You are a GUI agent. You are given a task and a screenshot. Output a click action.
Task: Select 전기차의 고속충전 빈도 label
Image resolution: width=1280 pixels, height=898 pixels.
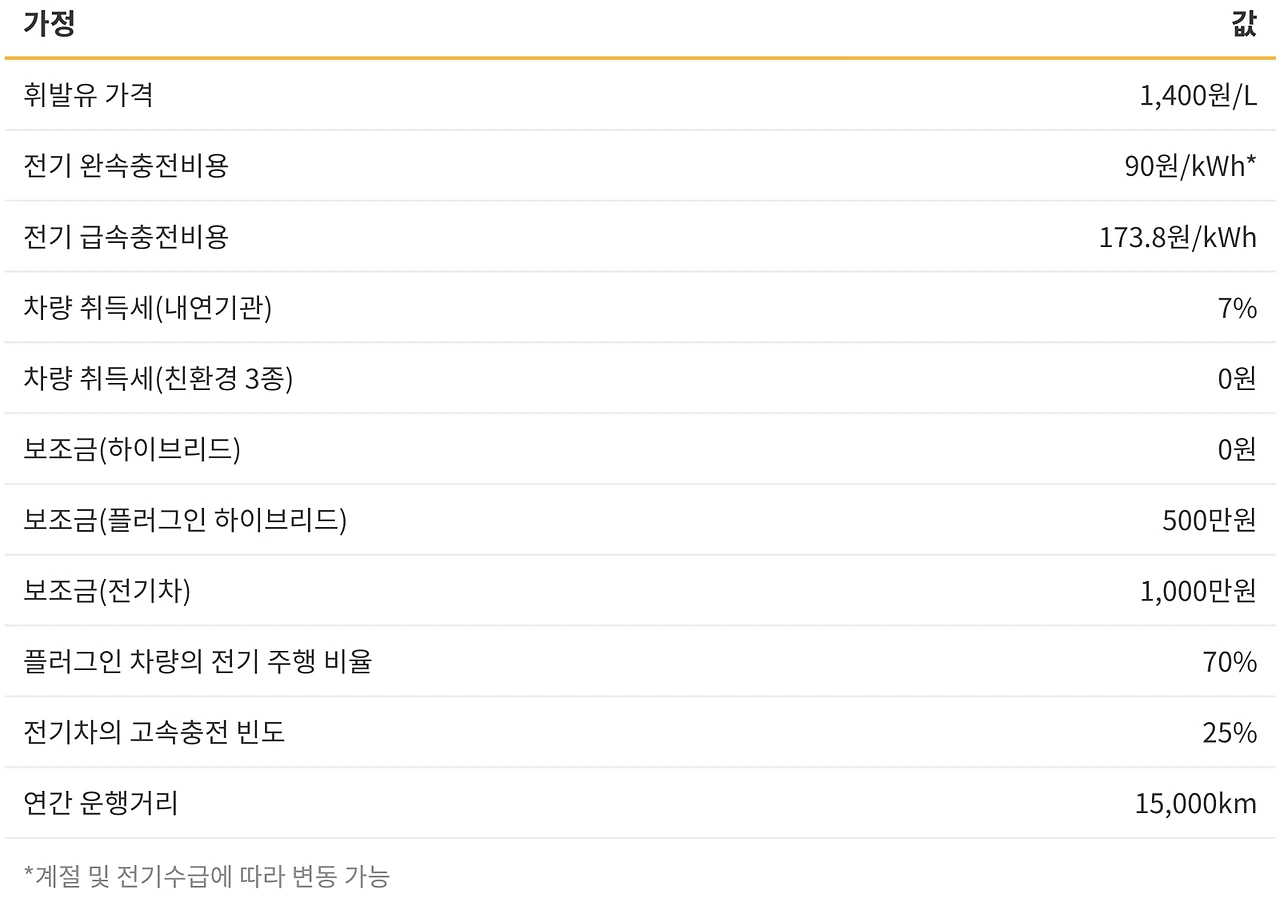154,733
